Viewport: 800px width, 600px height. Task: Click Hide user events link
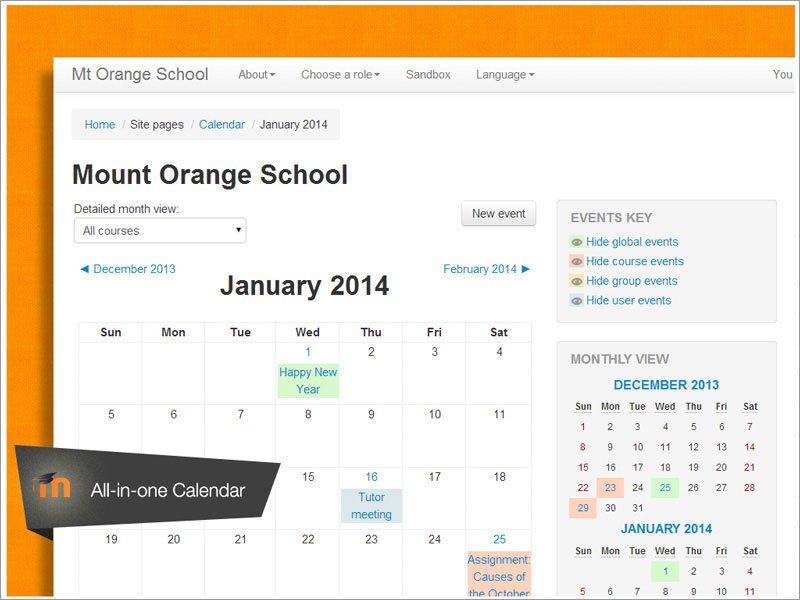click(629, 301)
